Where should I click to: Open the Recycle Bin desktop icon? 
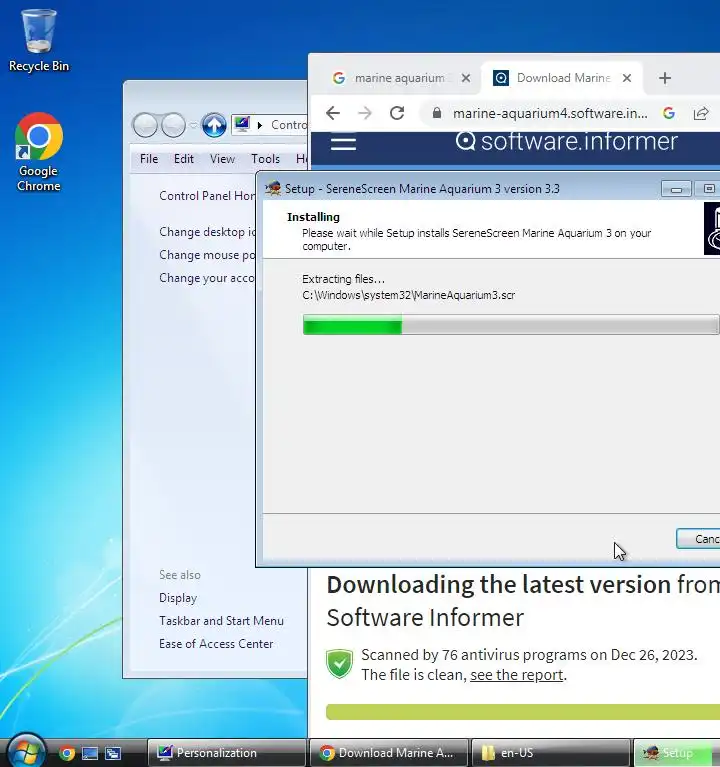tap(39, 41)
